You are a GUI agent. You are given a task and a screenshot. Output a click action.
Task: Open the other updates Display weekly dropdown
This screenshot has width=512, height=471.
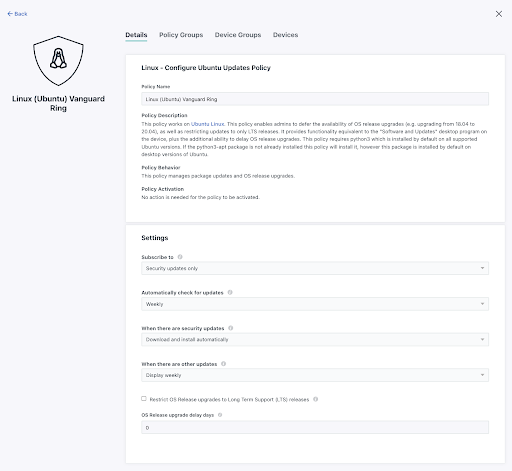click(315, 375)
